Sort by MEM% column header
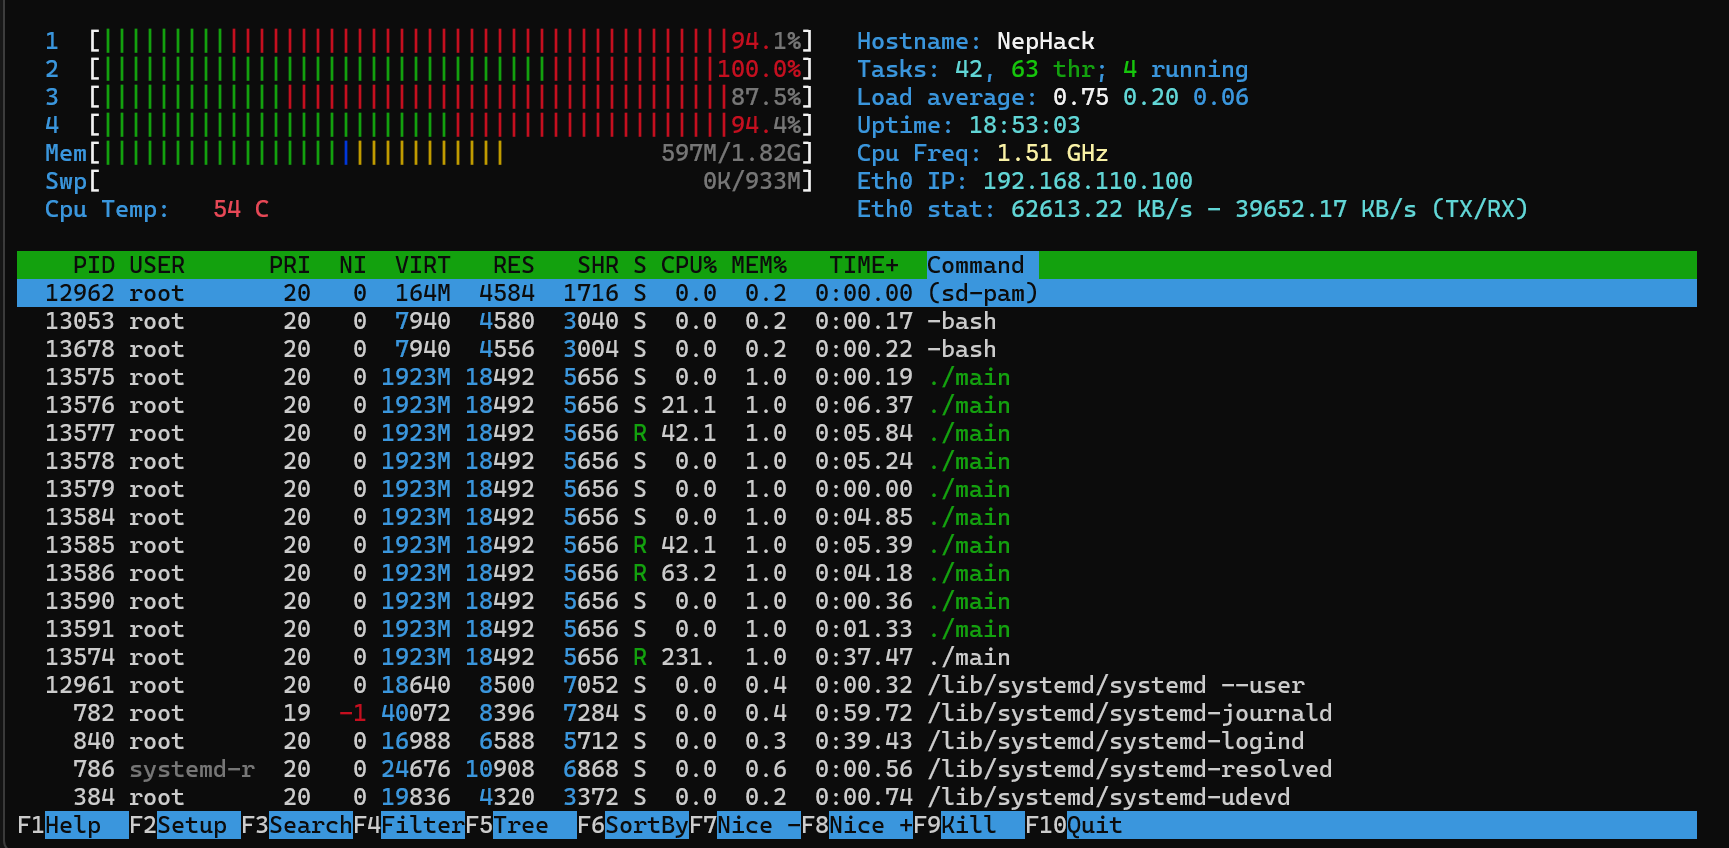Viewport: 1729px width, 848px height. pos(759,265)
